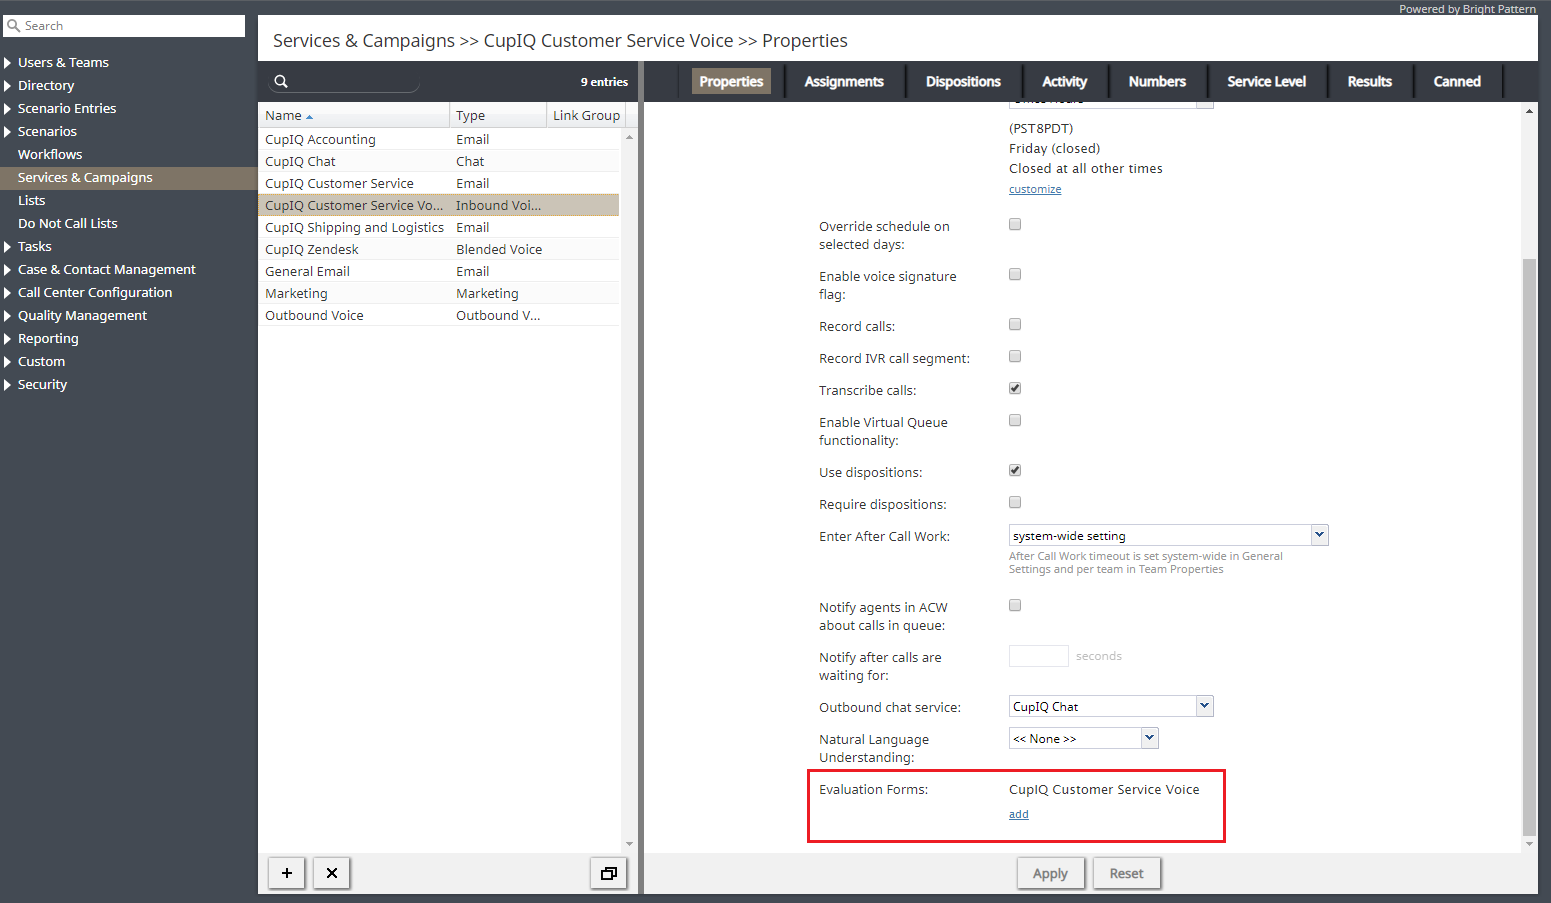Select CupIQ Zendesk service row
Screen dimensions: 1551x903
pos(439,249)
